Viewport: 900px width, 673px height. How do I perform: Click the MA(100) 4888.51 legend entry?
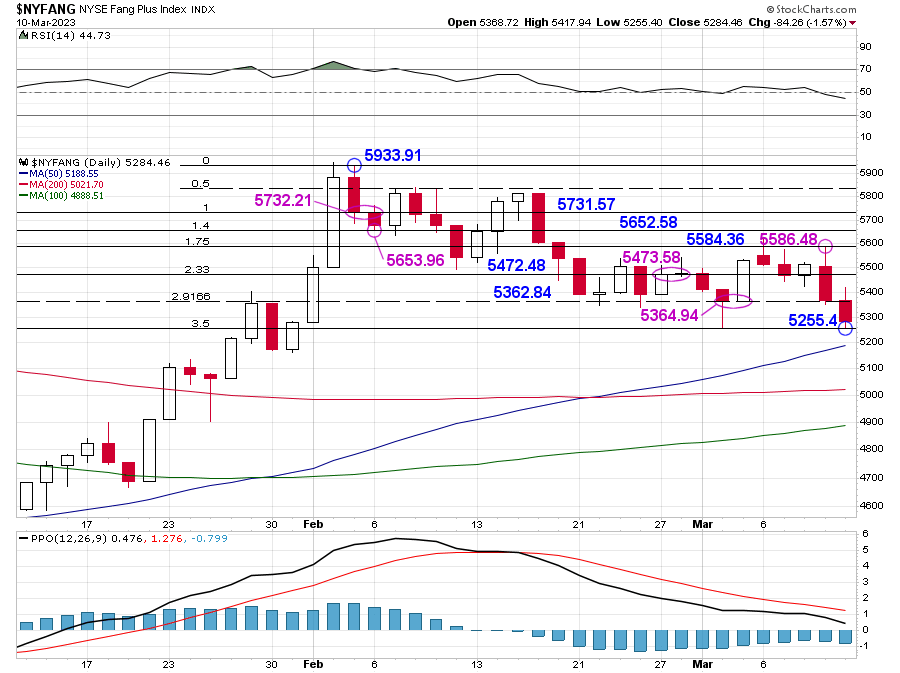[66, 196]
